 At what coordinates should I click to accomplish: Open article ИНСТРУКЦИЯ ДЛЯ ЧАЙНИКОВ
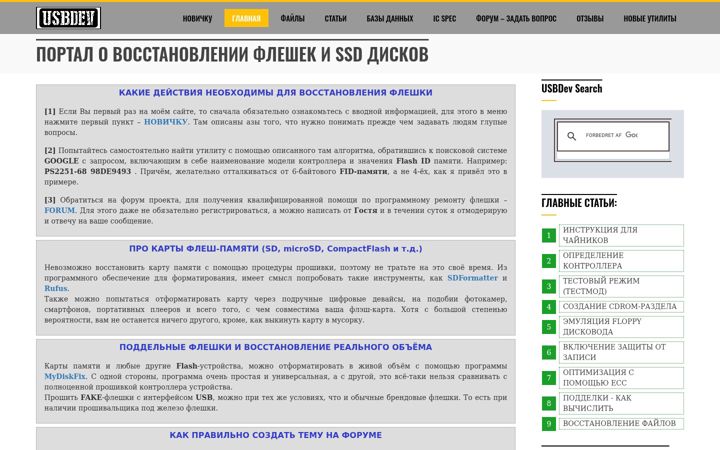[621, 235]
